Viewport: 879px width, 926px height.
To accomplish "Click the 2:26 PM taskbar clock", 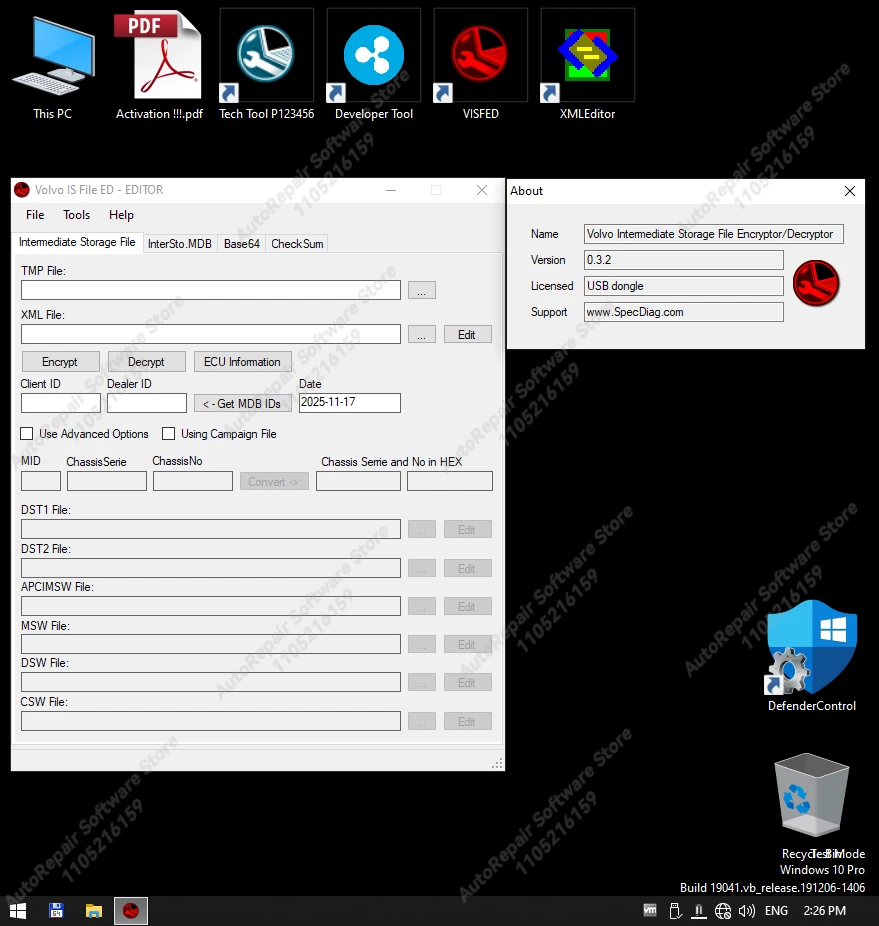I will [x=824, y=911].
